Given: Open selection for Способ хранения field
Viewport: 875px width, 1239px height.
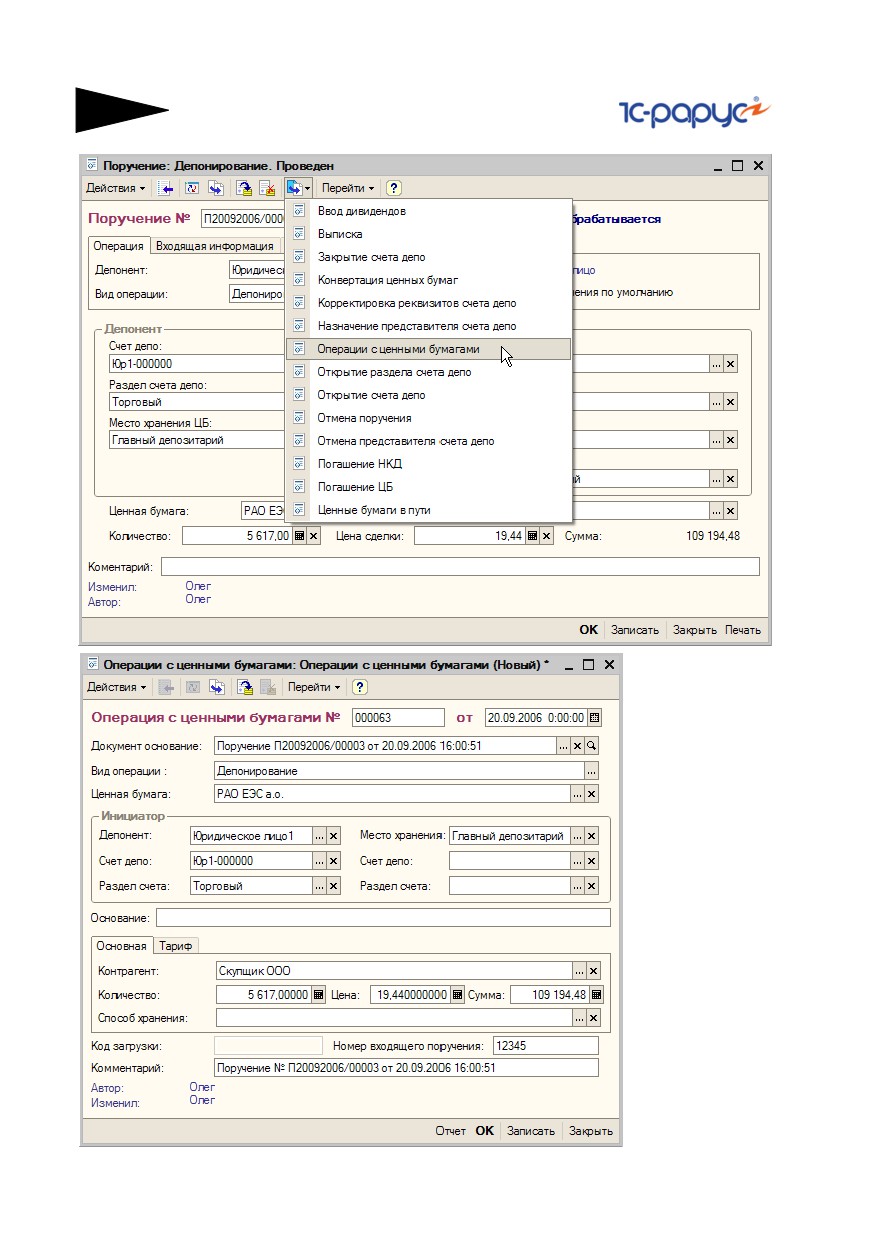Looking at the screenshot, I should tap(578, 1018).
